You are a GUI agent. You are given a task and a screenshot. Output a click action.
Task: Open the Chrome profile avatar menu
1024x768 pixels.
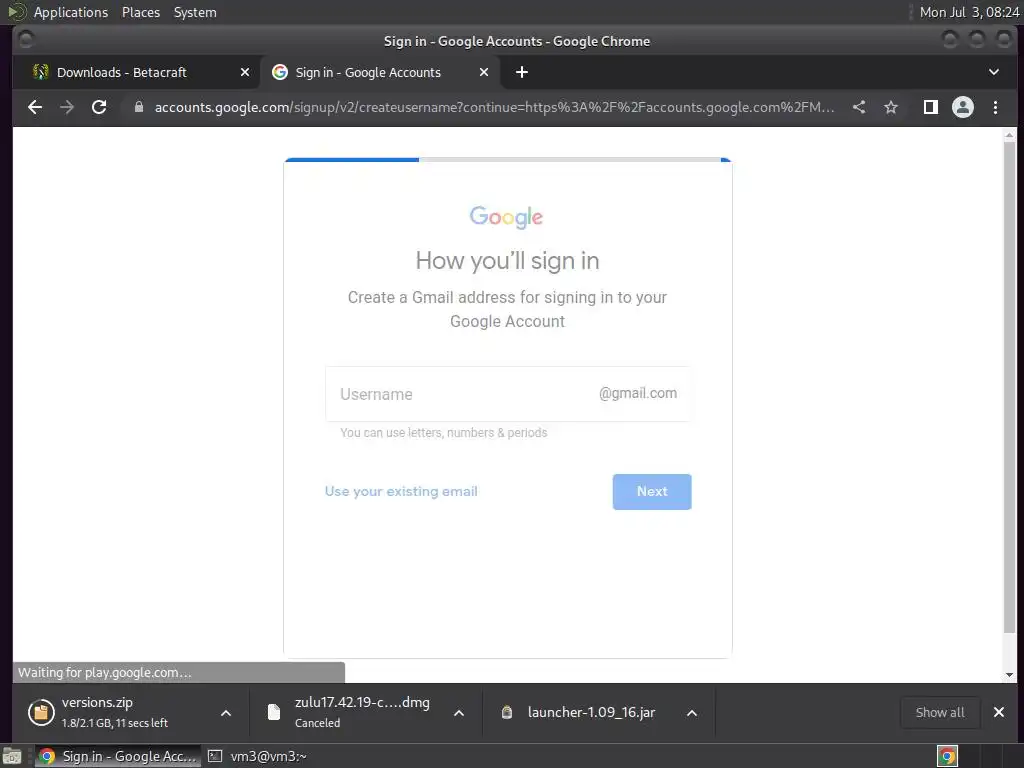963,107
